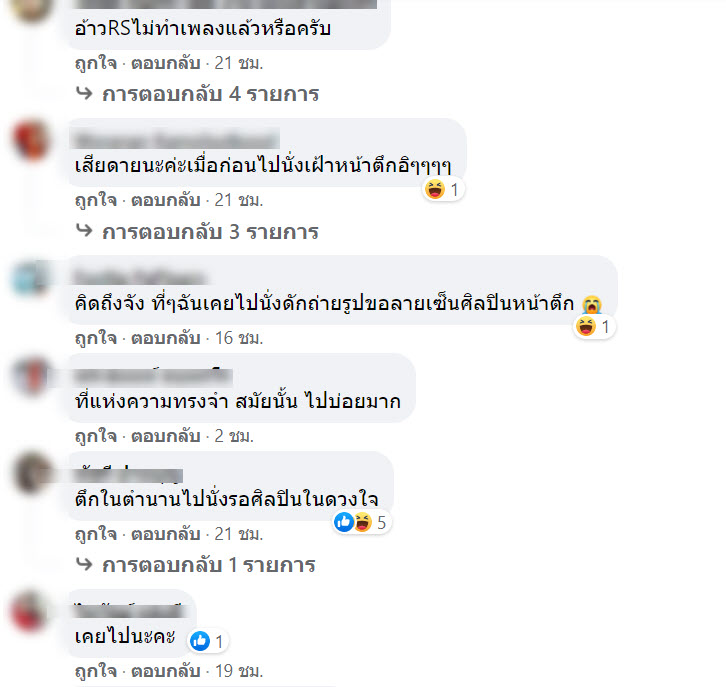The width and height of the screenshot is (726, 687).
Task: Like the คิดถึงจัง comment via ถูกใจ
Action: pyautogui.click(x=96, y=338)
